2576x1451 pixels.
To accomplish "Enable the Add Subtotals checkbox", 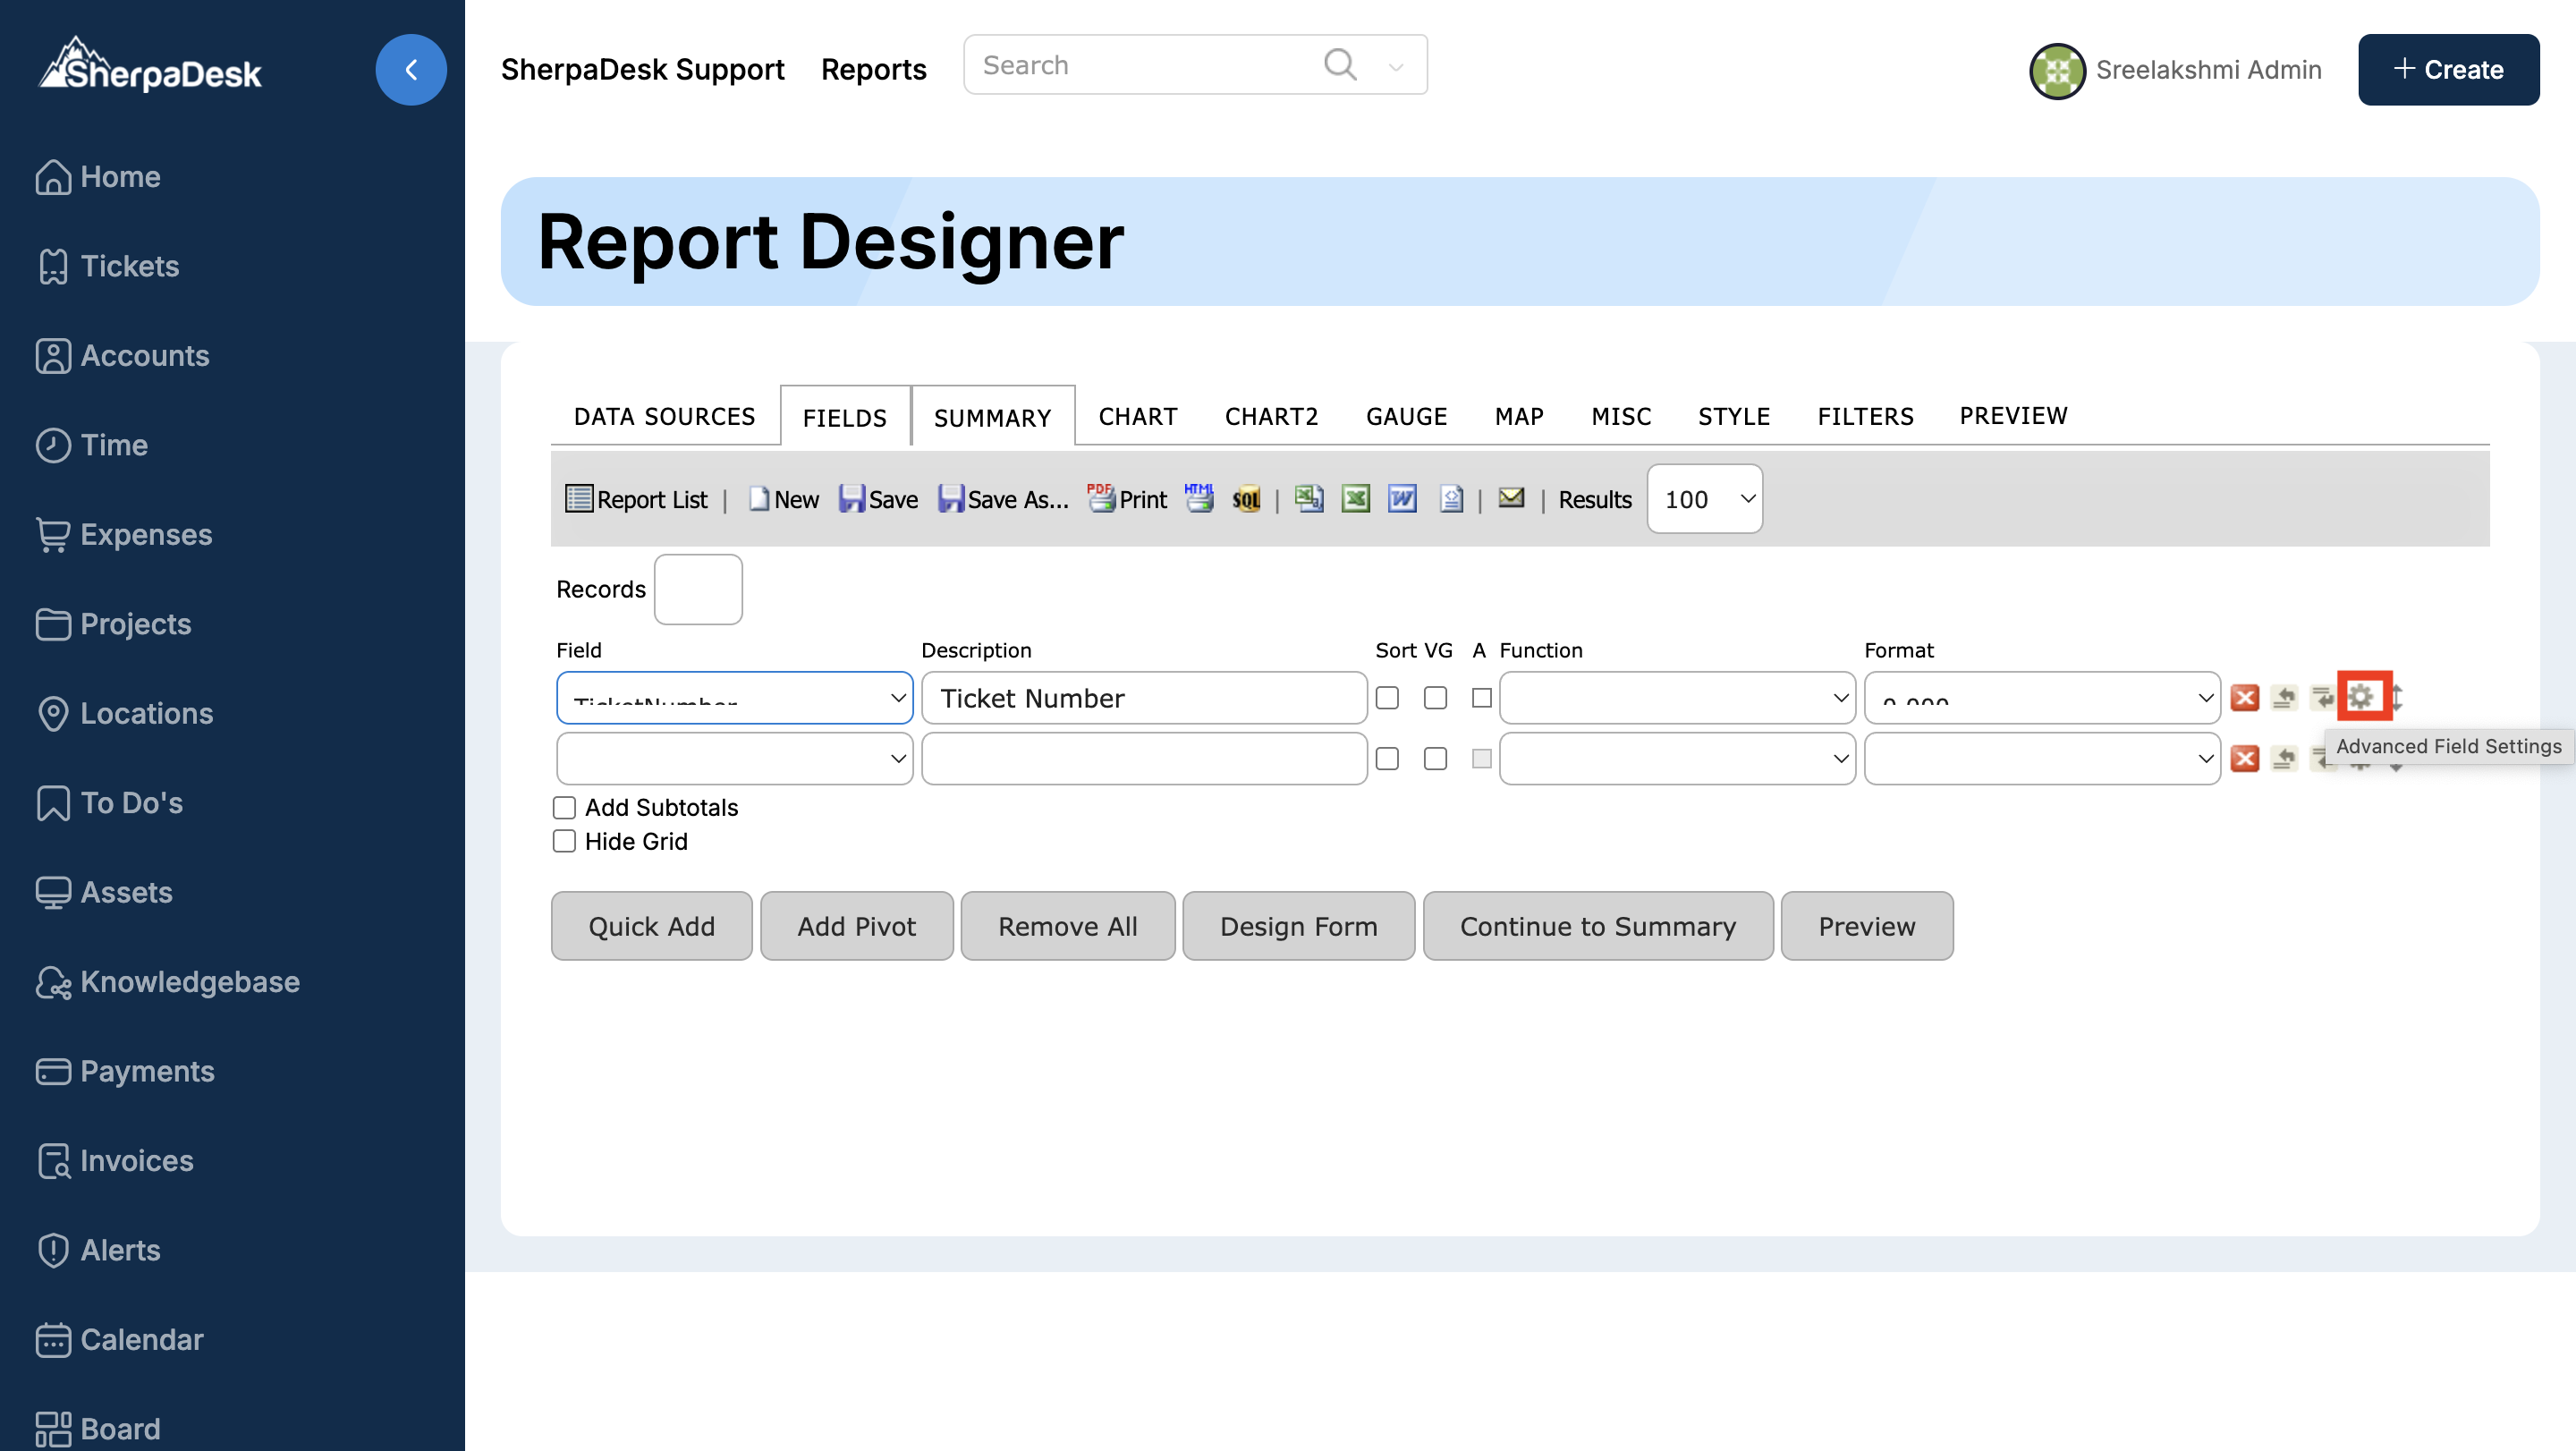I will click(x=564, y=807).
